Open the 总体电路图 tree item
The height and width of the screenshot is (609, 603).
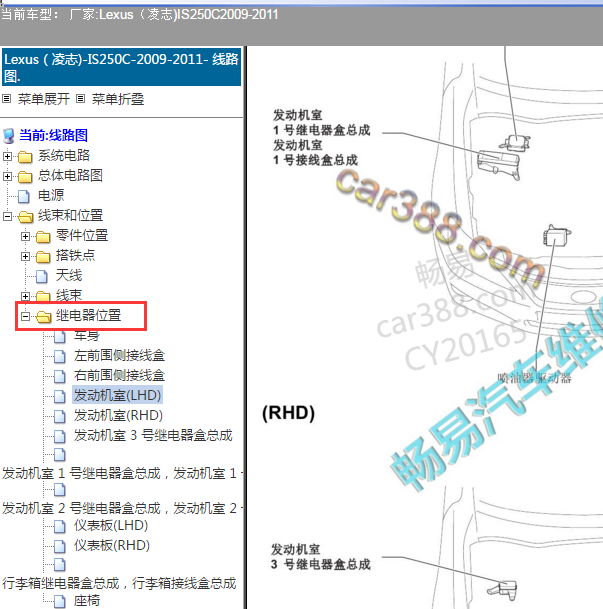click(x=70, y=176)
